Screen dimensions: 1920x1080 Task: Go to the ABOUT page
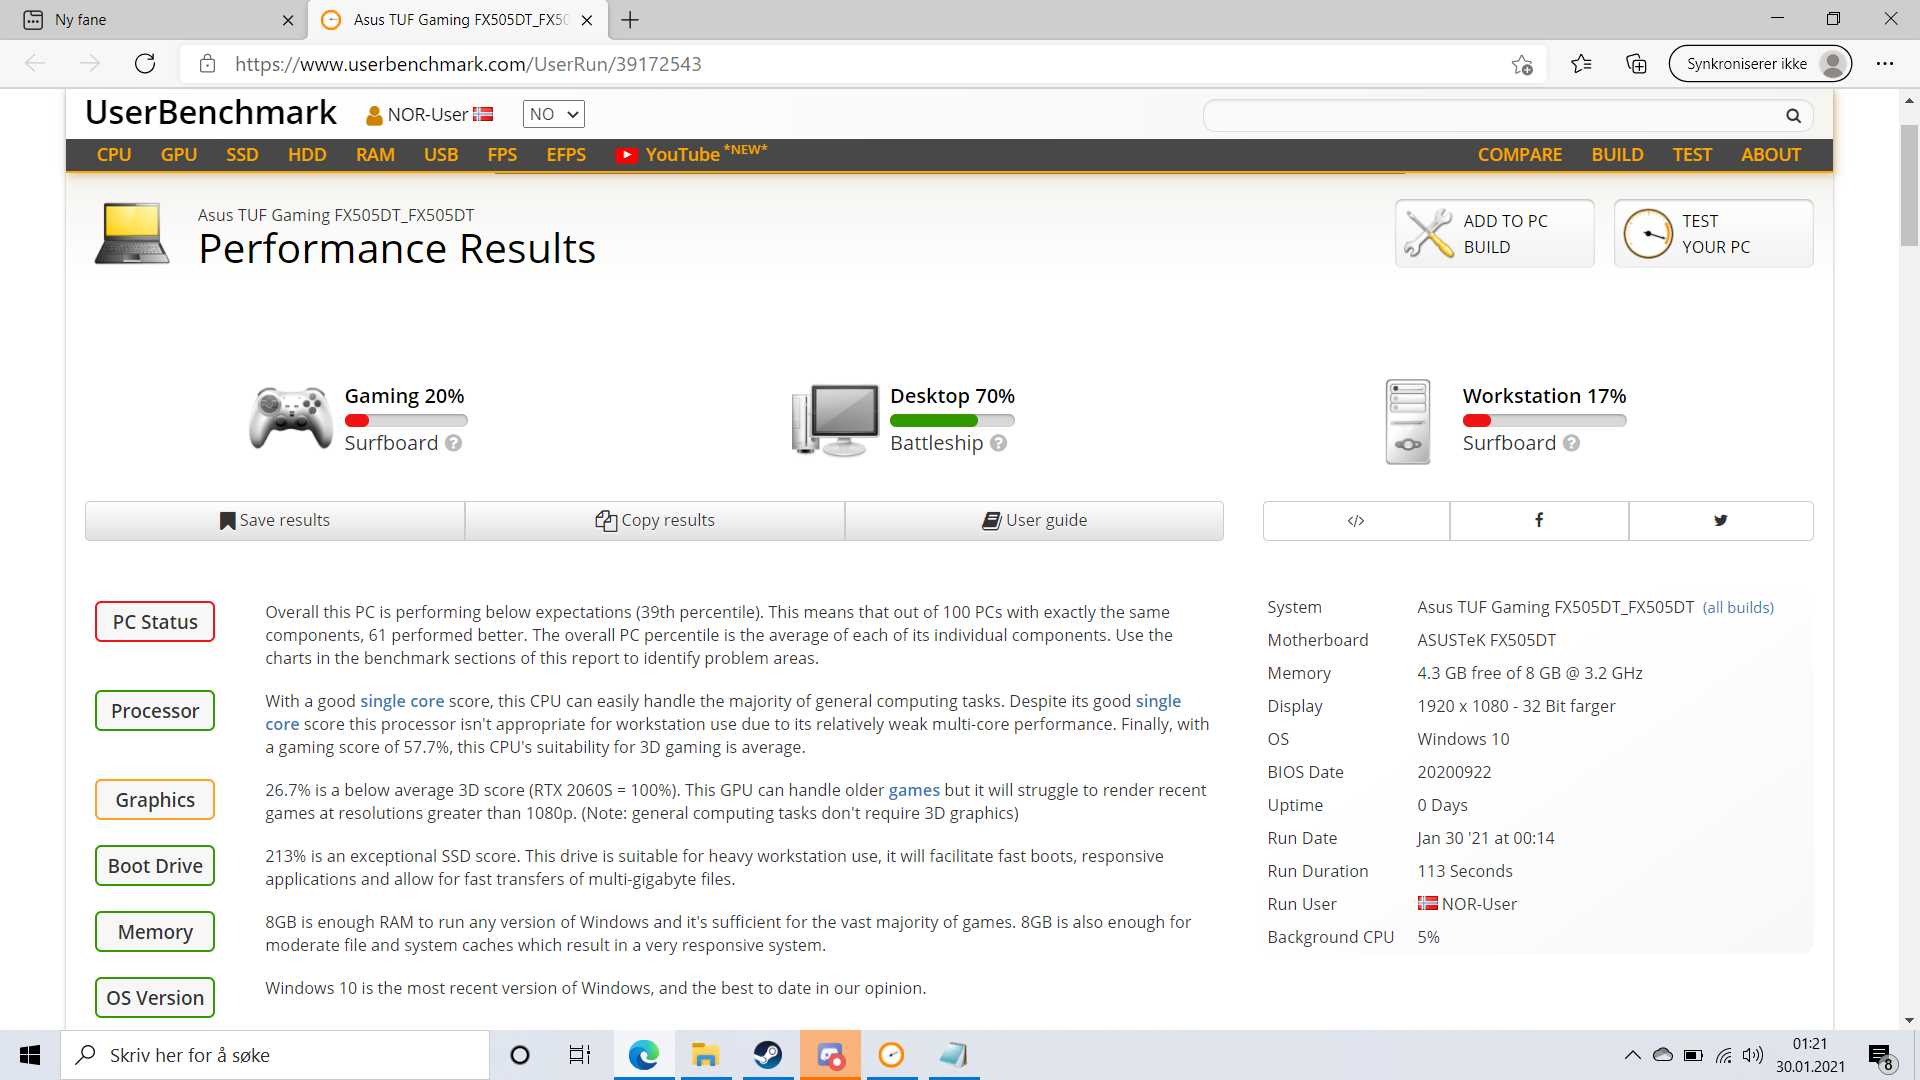click(1771, 155)
